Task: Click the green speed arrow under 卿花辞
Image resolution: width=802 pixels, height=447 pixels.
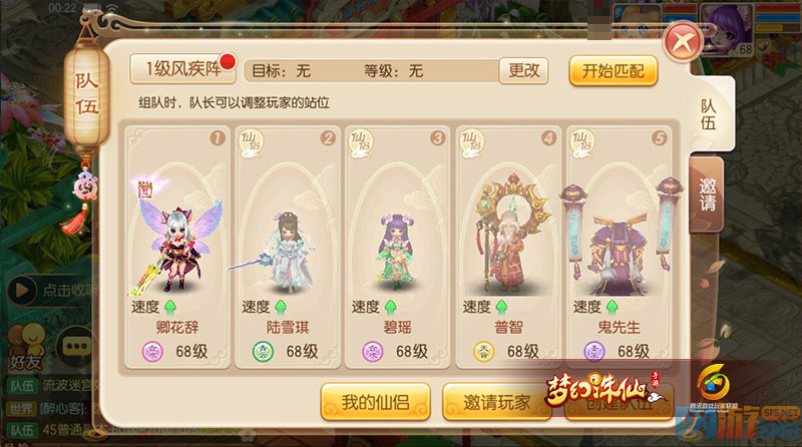Action: (170, 307)
